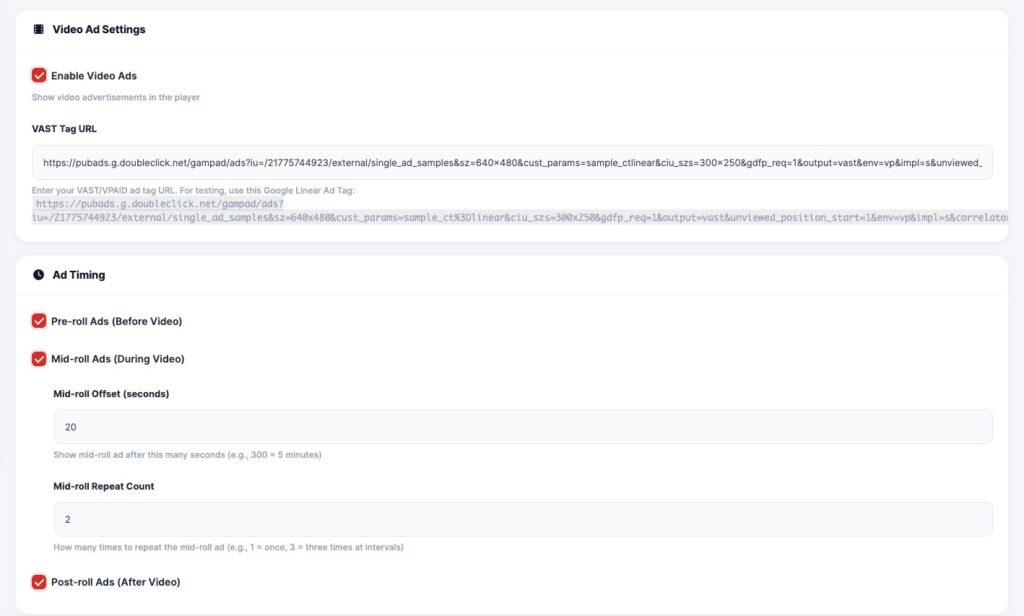
Task: Click the "Mid-roll Repeat Count" label
Action: (x=103, y=486)
